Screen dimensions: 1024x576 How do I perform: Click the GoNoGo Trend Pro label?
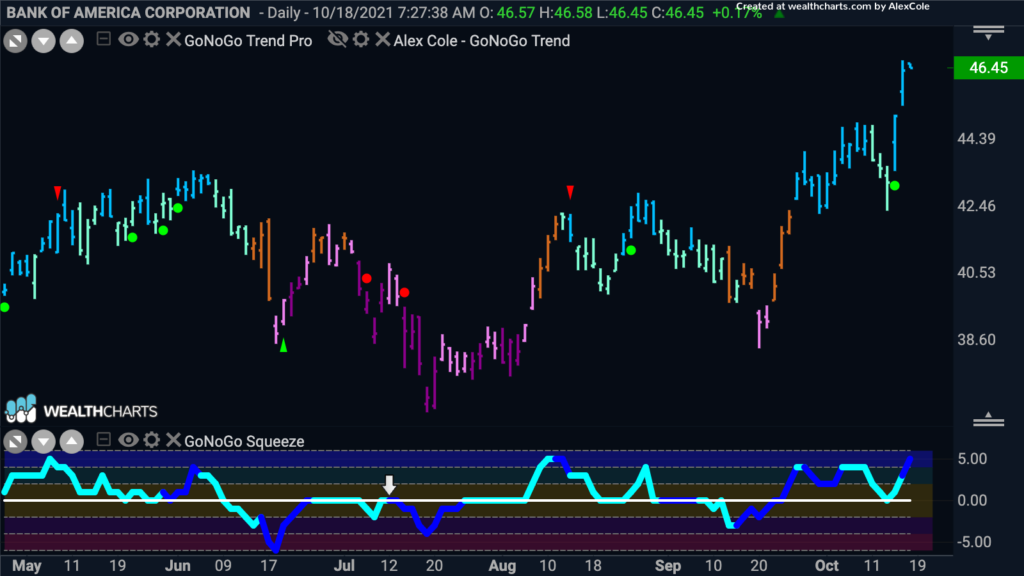(248, 40)
